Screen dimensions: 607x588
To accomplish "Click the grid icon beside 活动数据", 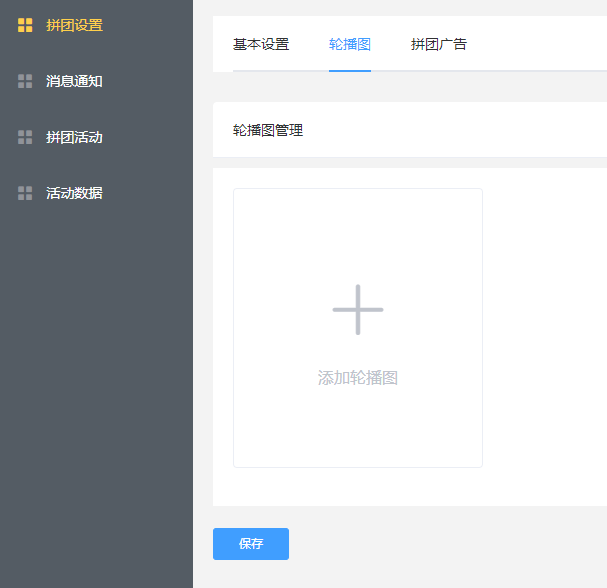I will pyautogui.click(x=25, y=193).
